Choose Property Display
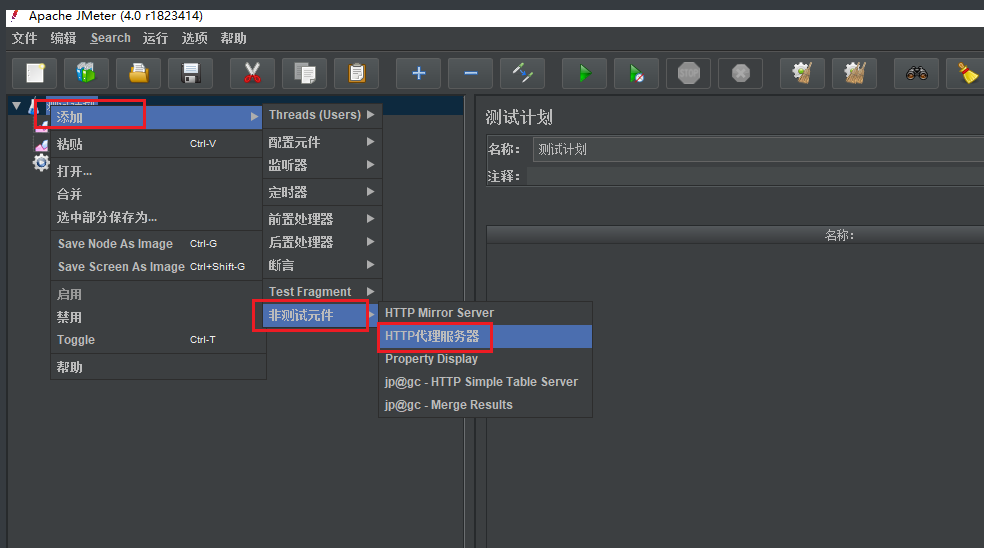The height and width of the screenshot is (548, 984). coord(486,359)
